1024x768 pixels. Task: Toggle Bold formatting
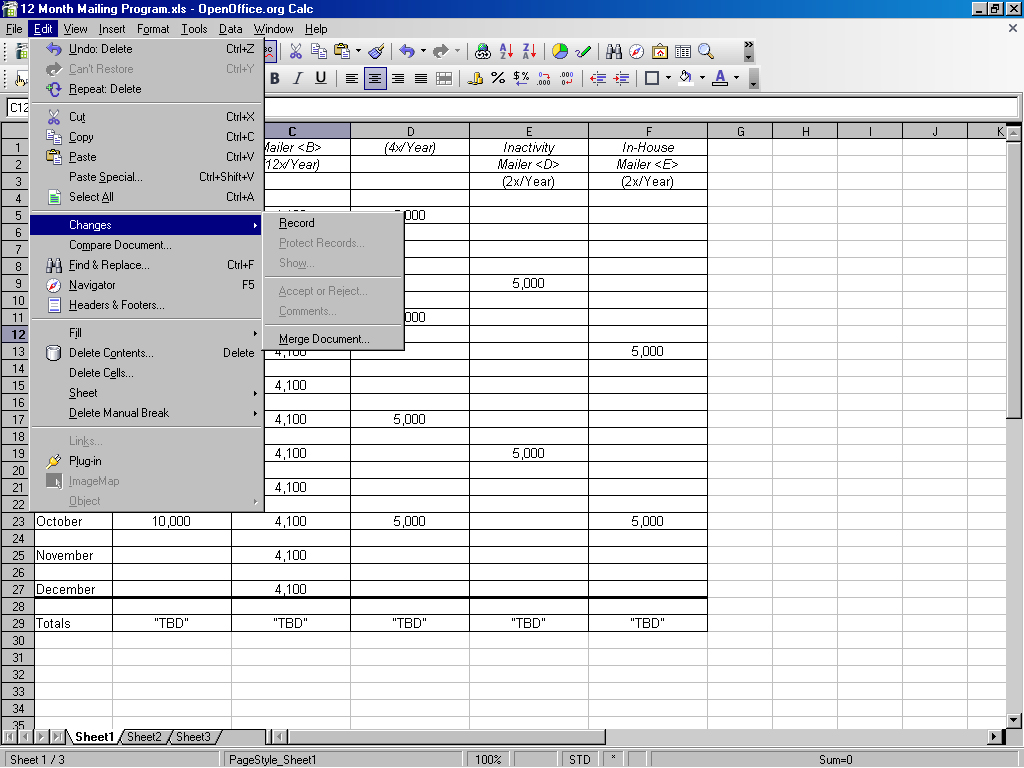point(274,78)
